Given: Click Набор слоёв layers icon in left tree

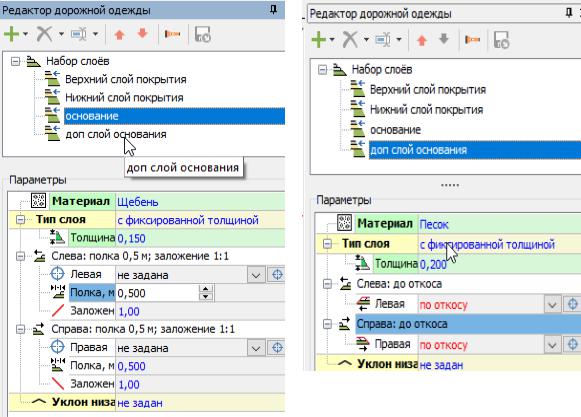Looking at the screenshot, I should pos(34,61).
